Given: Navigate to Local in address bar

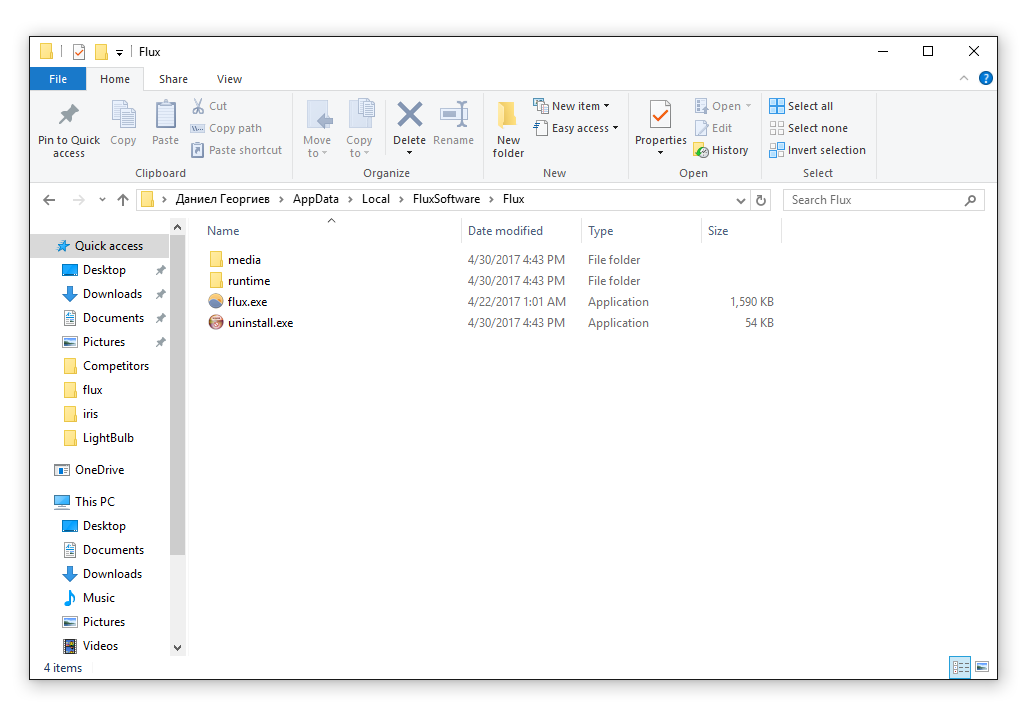Looking at the screenshot, I should tap(376, 199).
